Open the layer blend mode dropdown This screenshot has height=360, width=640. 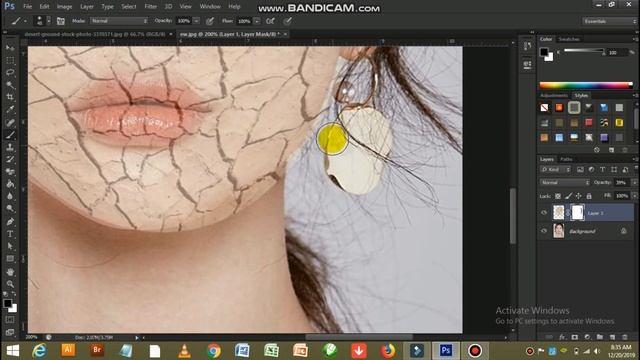[565, 182]
